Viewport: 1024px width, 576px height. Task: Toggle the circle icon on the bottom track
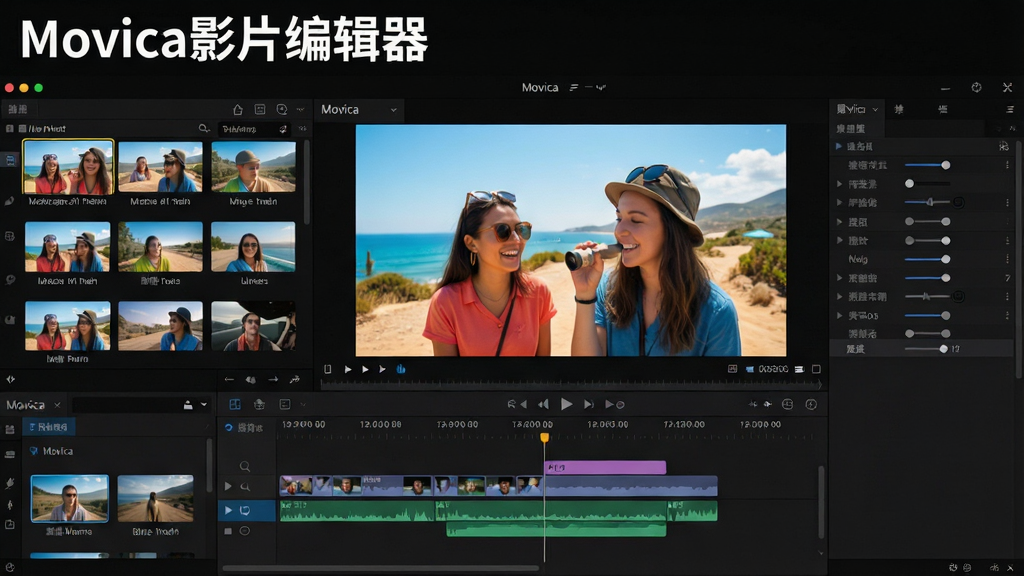[245, 531]
